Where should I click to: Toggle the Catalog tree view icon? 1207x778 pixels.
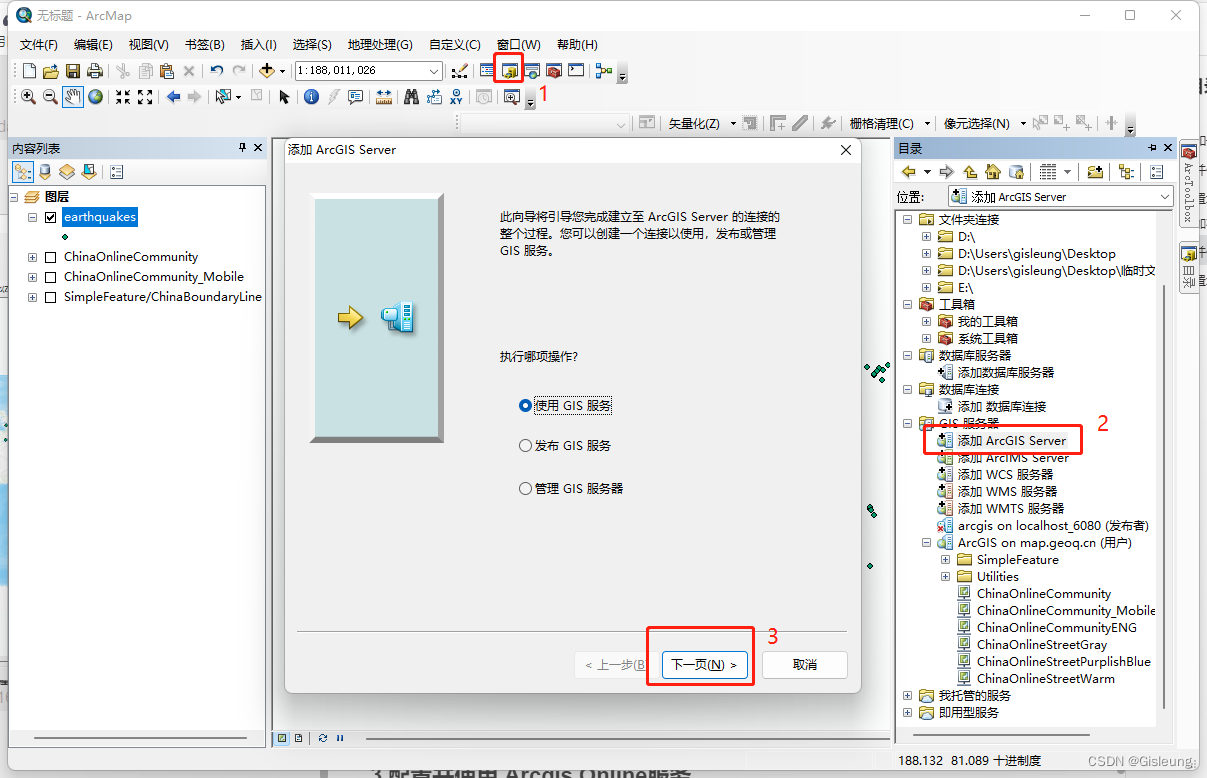pos(1126,172)
